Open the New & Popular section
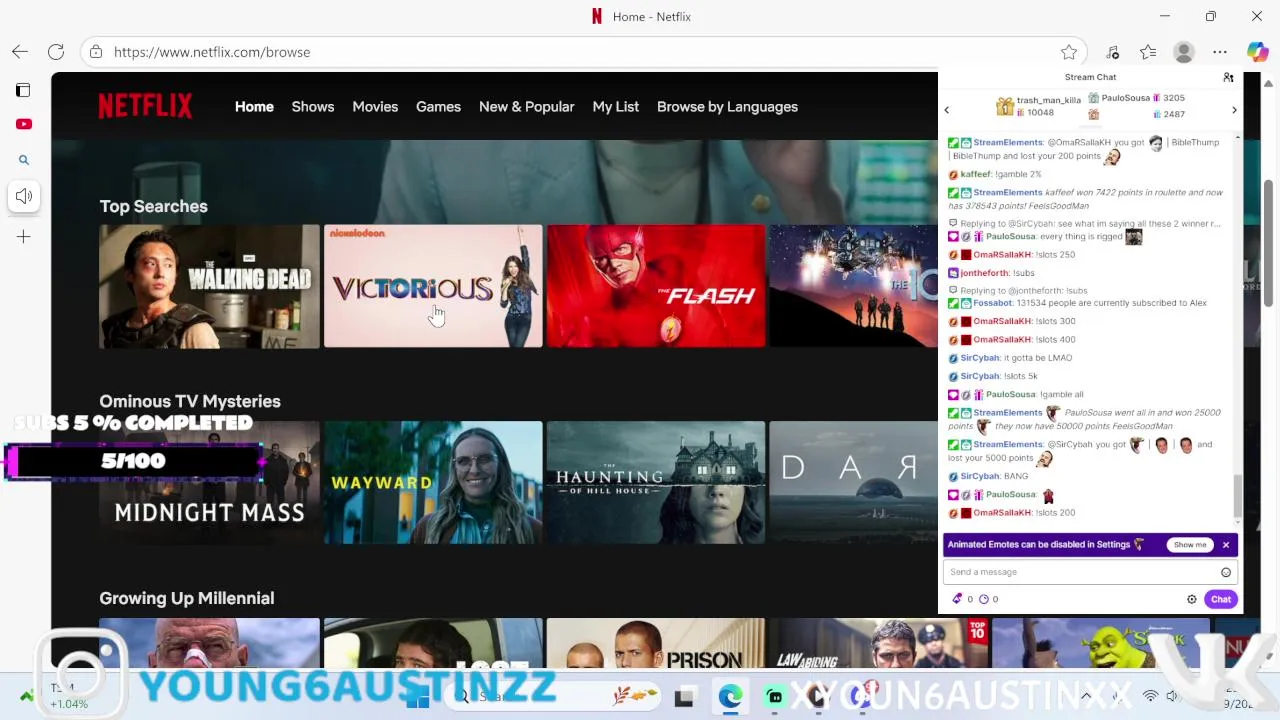This screenshot has height=720, width=1280. pyautogui.click(x=527, y=107)
